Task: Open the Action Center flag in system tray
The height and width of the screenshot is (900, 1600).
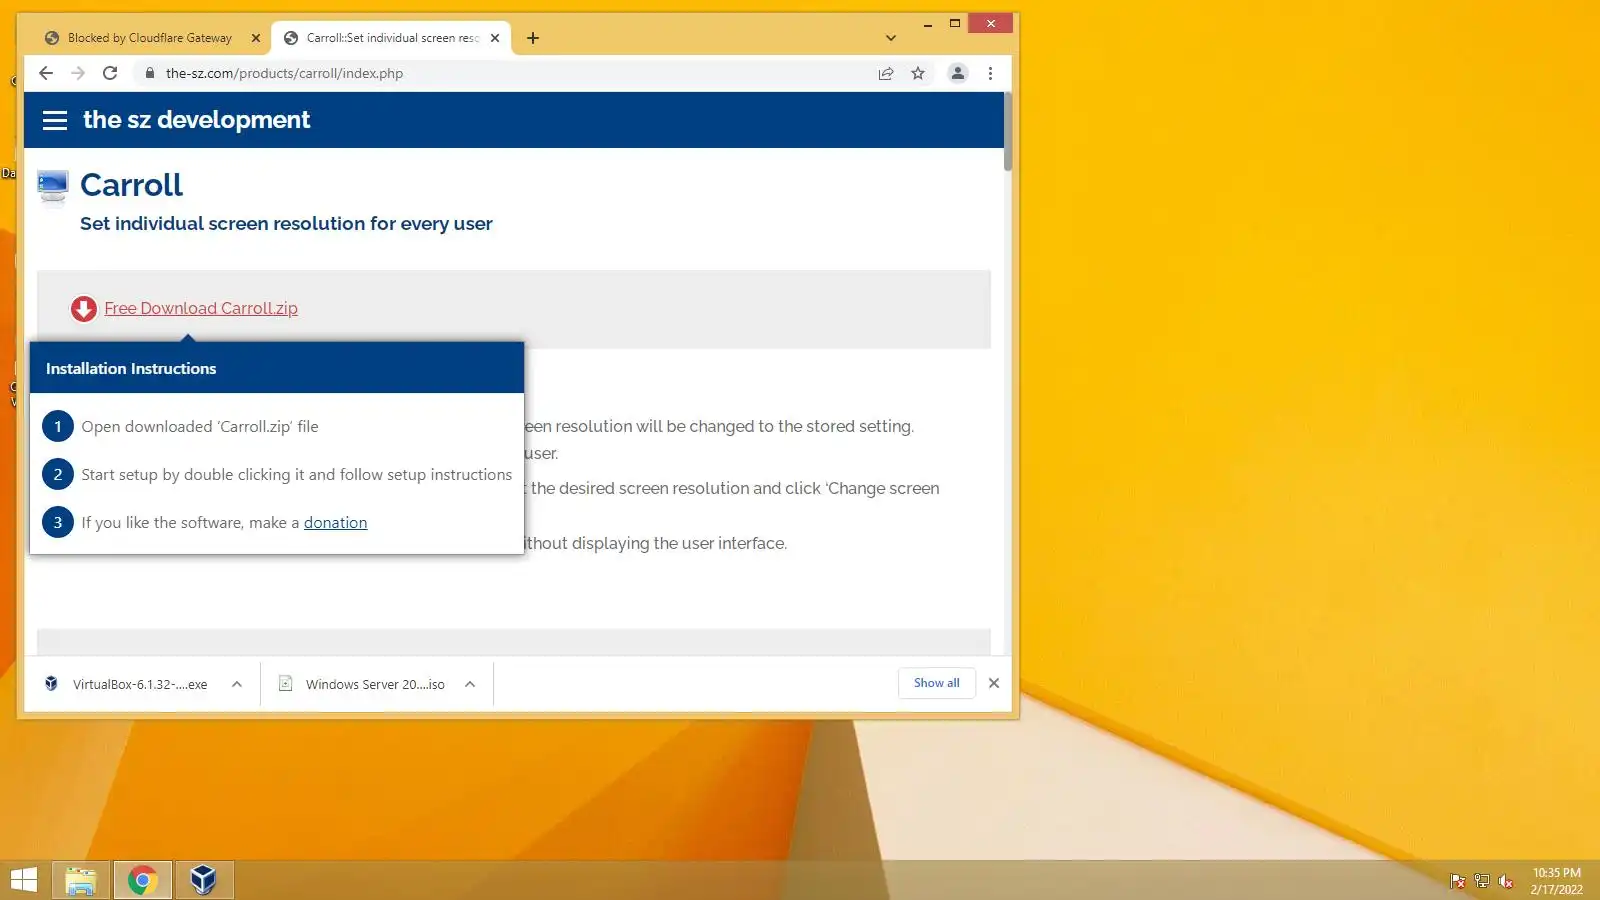Action: (x=1458, y=881)
